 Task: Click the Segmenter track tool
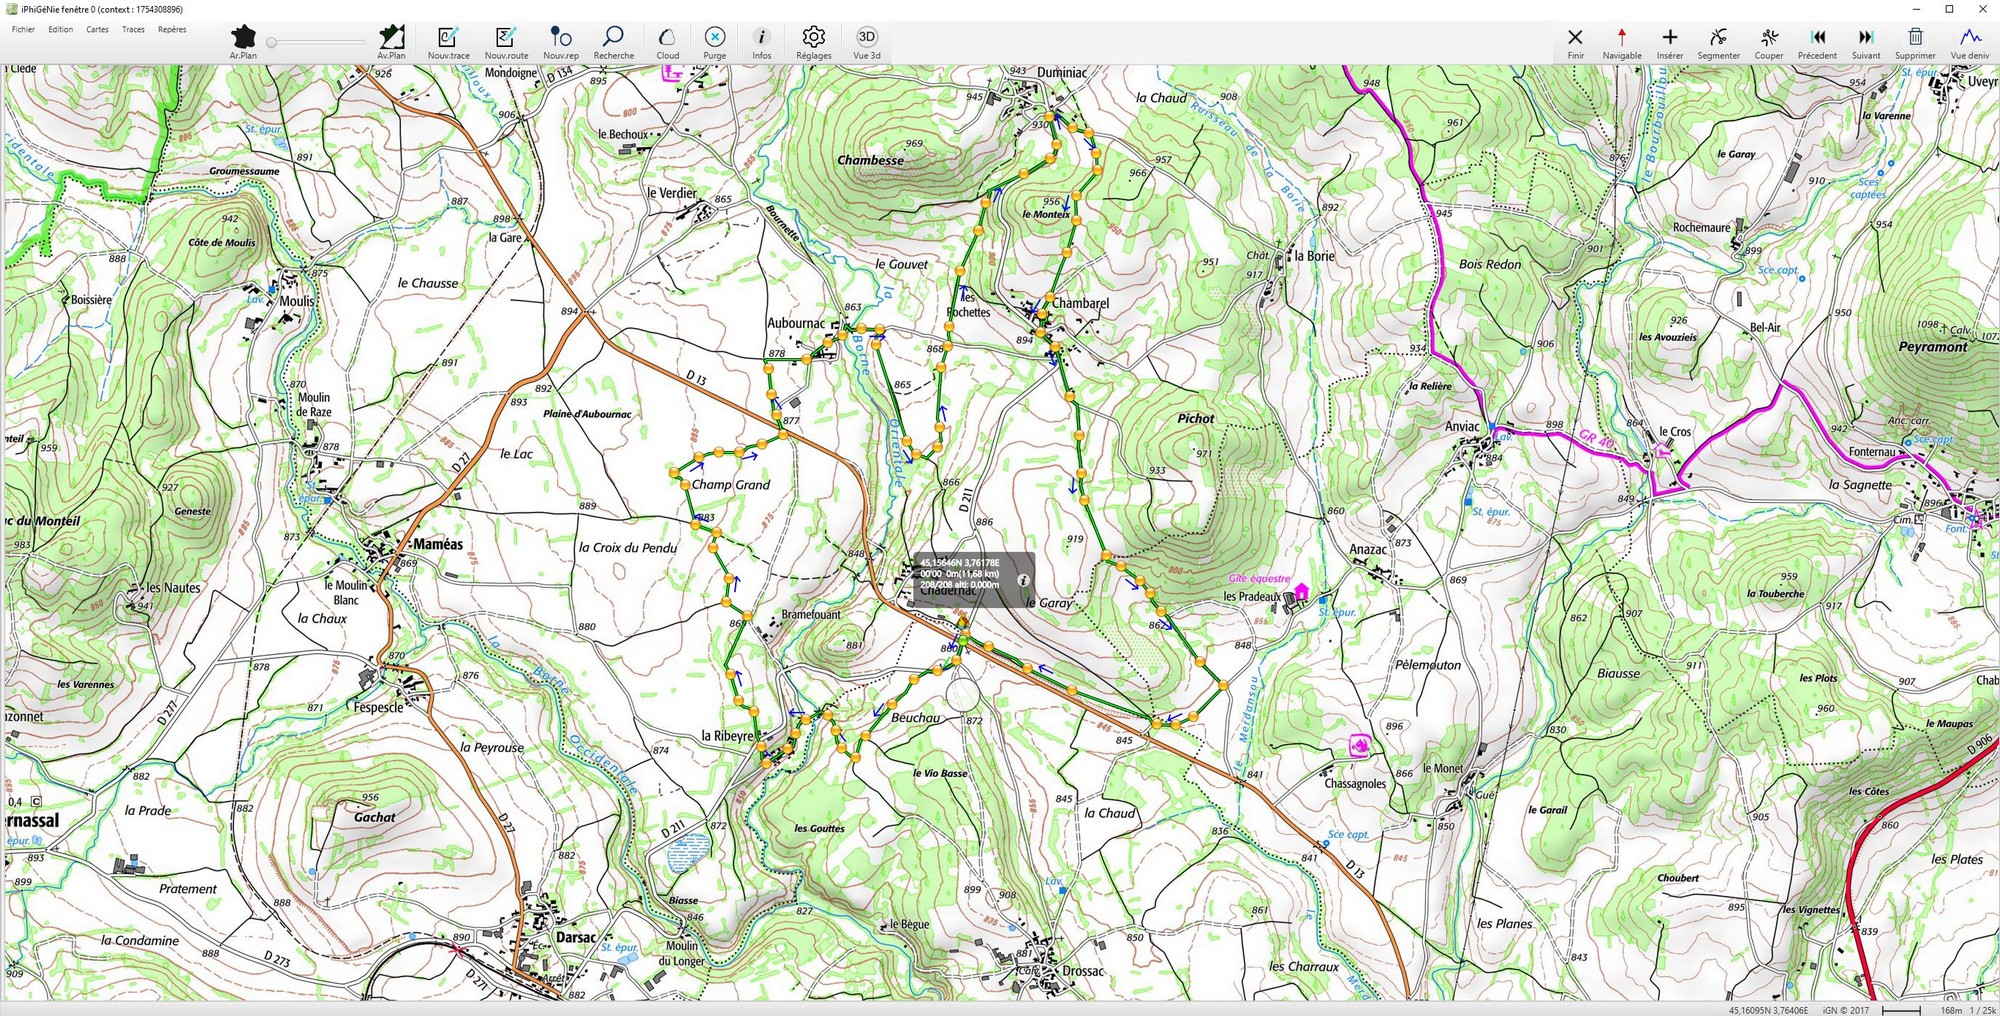click(1718, 42)
